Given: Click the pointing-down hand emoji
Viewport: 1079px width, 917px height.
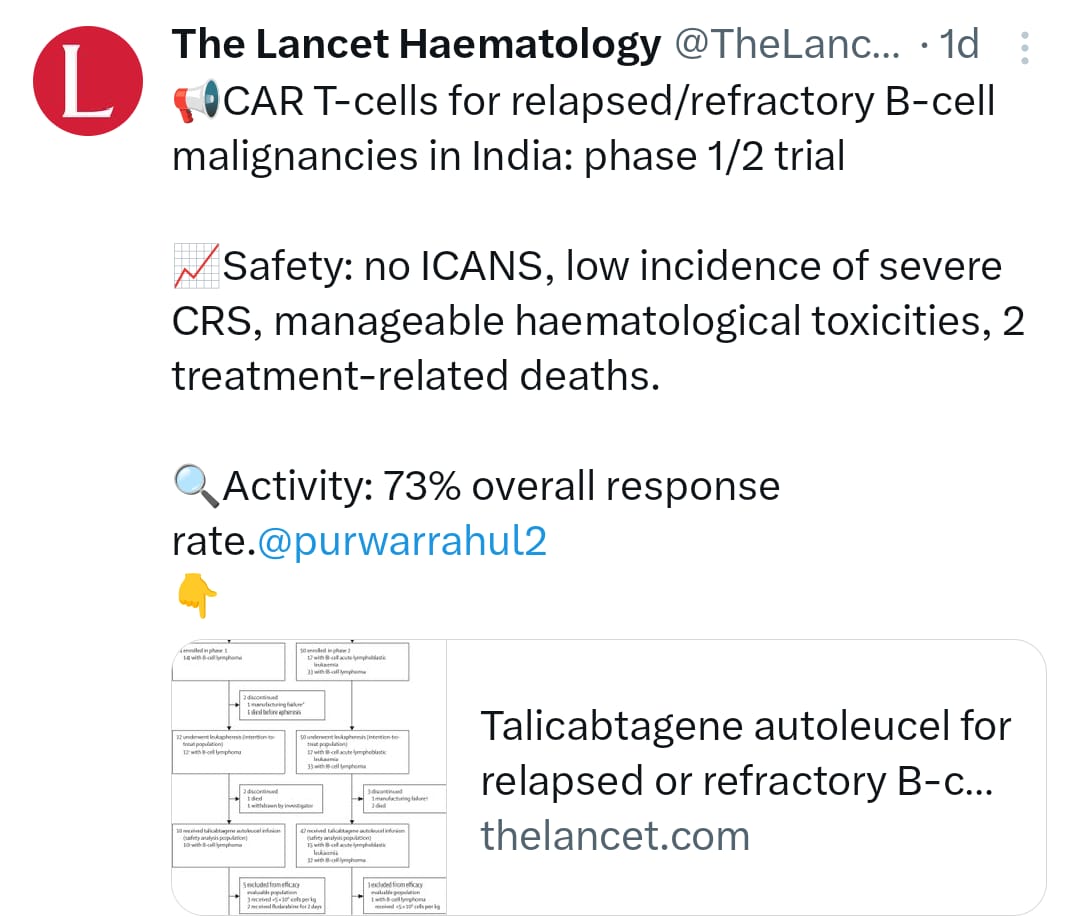Looking at the screenshot, I should [196, 597].
